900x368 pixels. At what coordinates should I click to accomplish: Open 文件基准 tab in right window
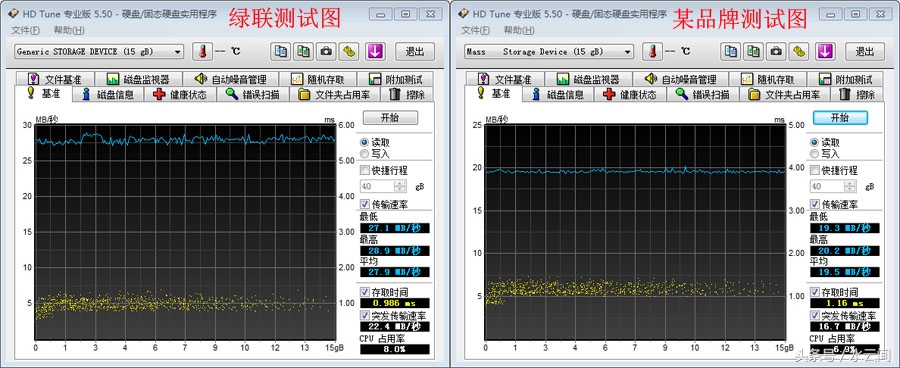tap(505, 79)
